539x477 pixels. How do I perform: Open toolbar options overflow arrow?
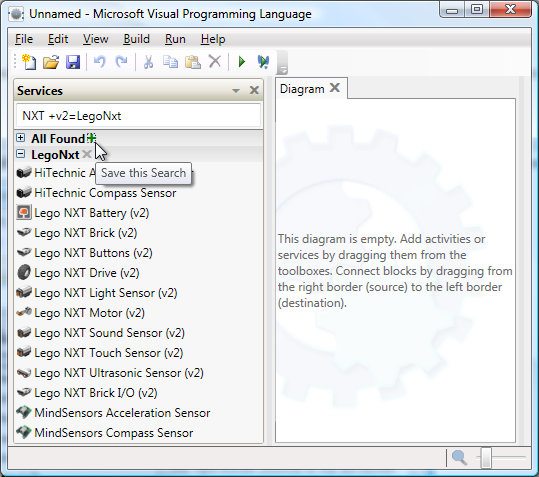pyautogui.click(x=282, y=69)
